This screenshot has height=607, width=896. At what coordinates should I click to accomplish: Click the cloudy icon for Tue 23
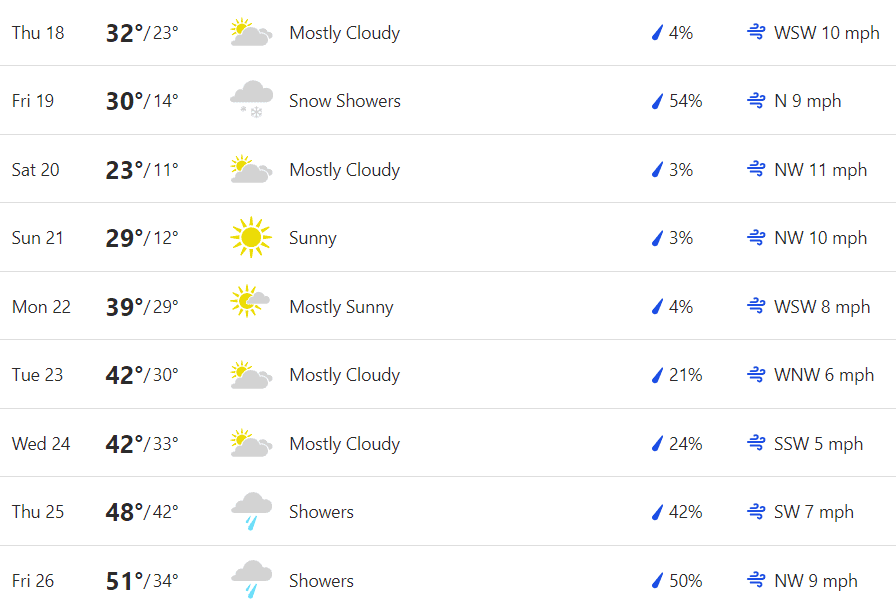click(251, 375)
